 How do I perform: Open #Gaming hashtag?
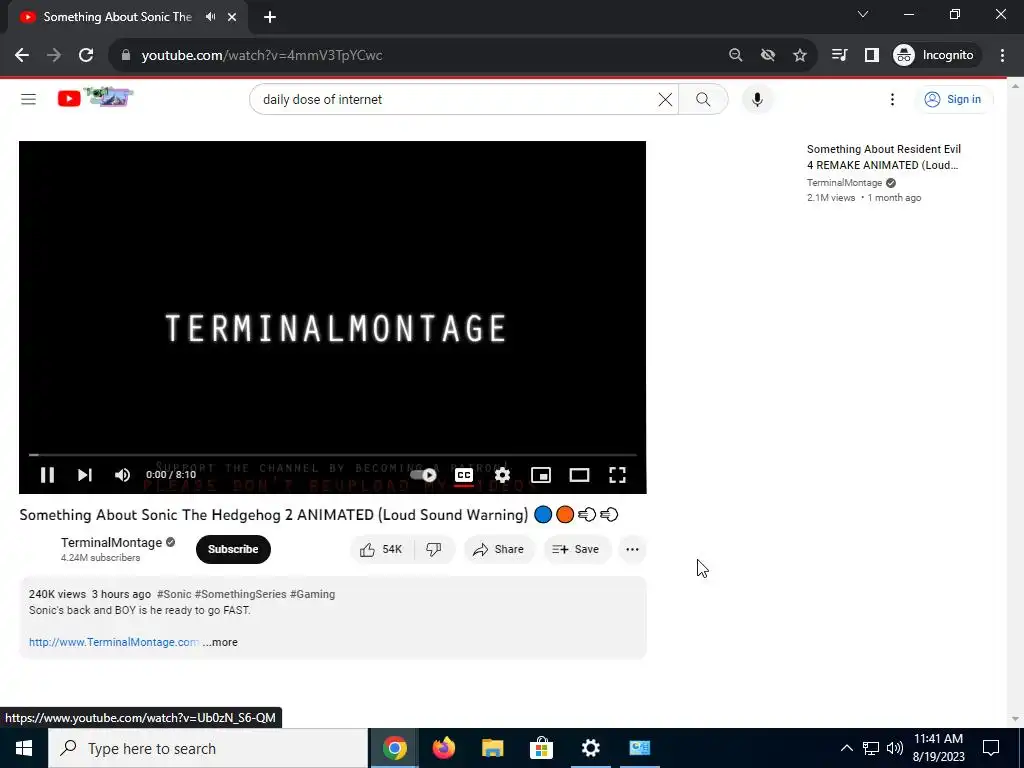pyautogui.click(x=312, y=594)
